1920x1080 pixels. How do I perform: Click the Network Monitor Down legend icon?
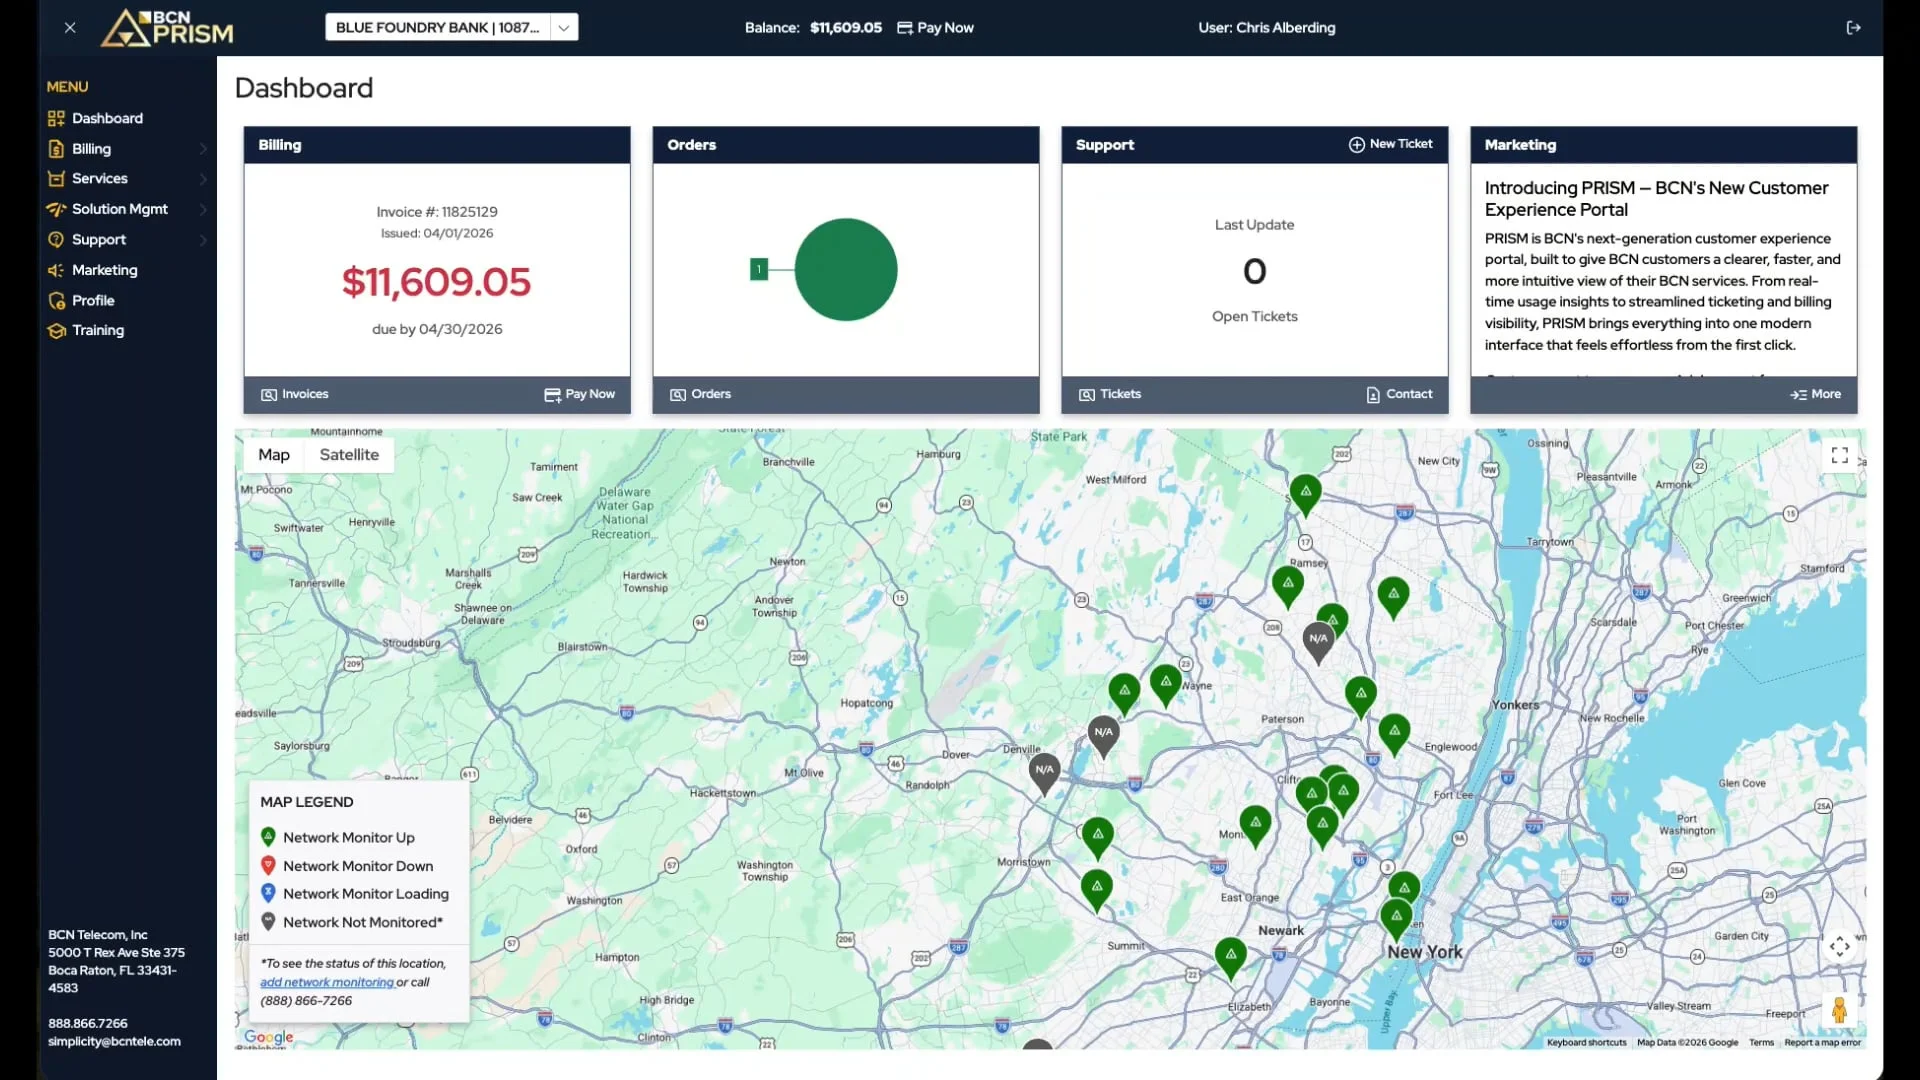[268, 866]
